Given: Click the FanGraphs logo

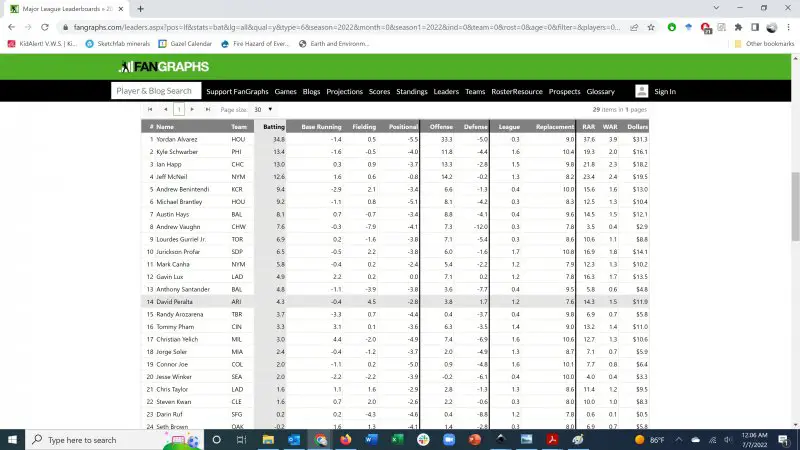Looking at the screenshot, I should pos(164,67).
